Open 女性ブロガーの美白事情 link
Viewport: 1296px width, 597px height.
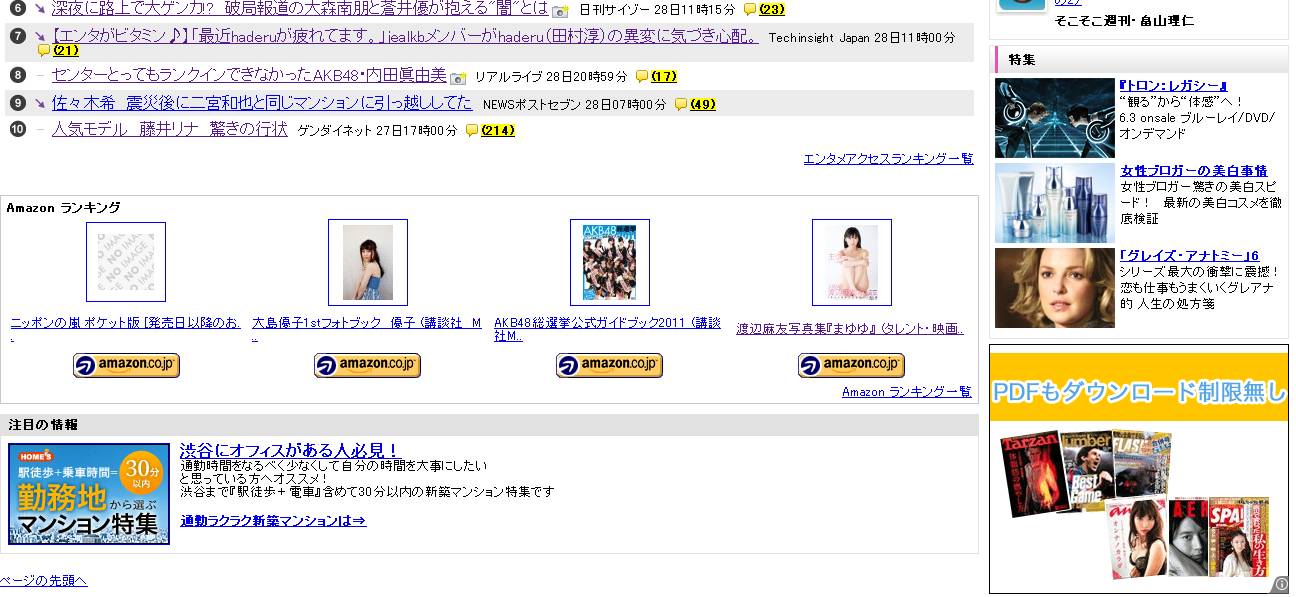[x=1194, y=171]
